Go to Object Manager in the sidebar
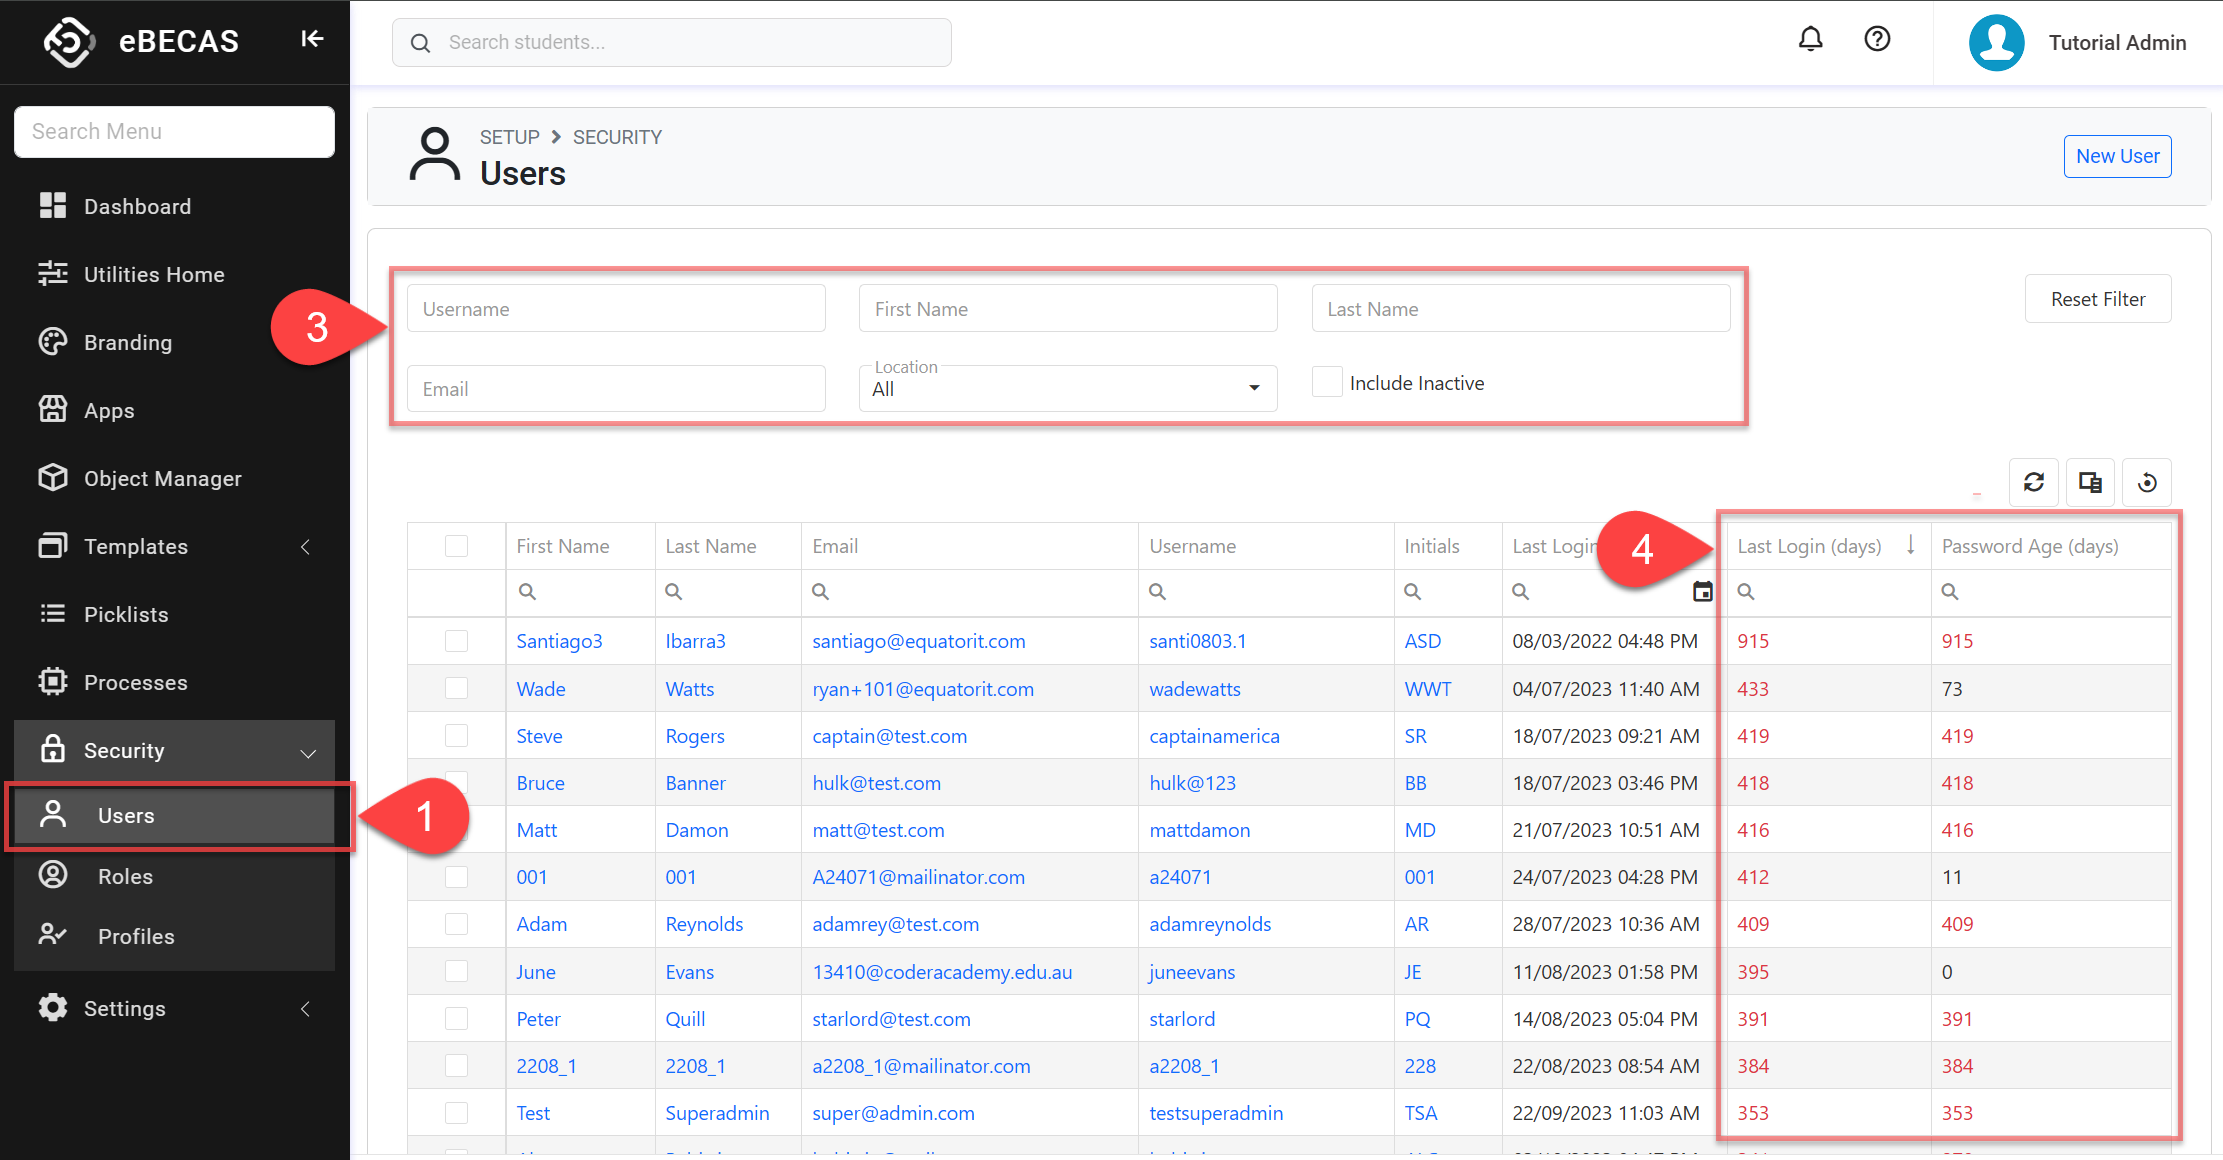The width and height of the screenshot is (2223, 1160). coord(162,479)
